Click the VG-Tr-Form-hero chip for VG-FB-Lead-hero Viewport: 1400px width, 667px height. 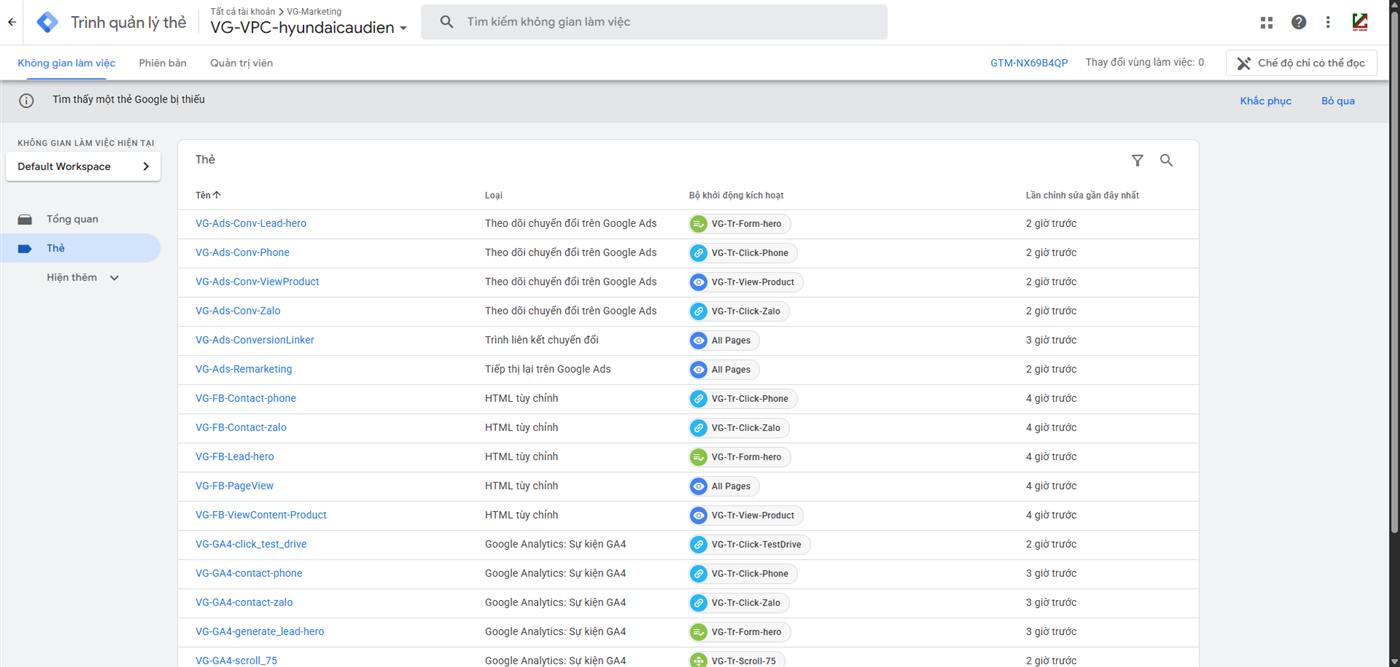[x=740, y=457]
